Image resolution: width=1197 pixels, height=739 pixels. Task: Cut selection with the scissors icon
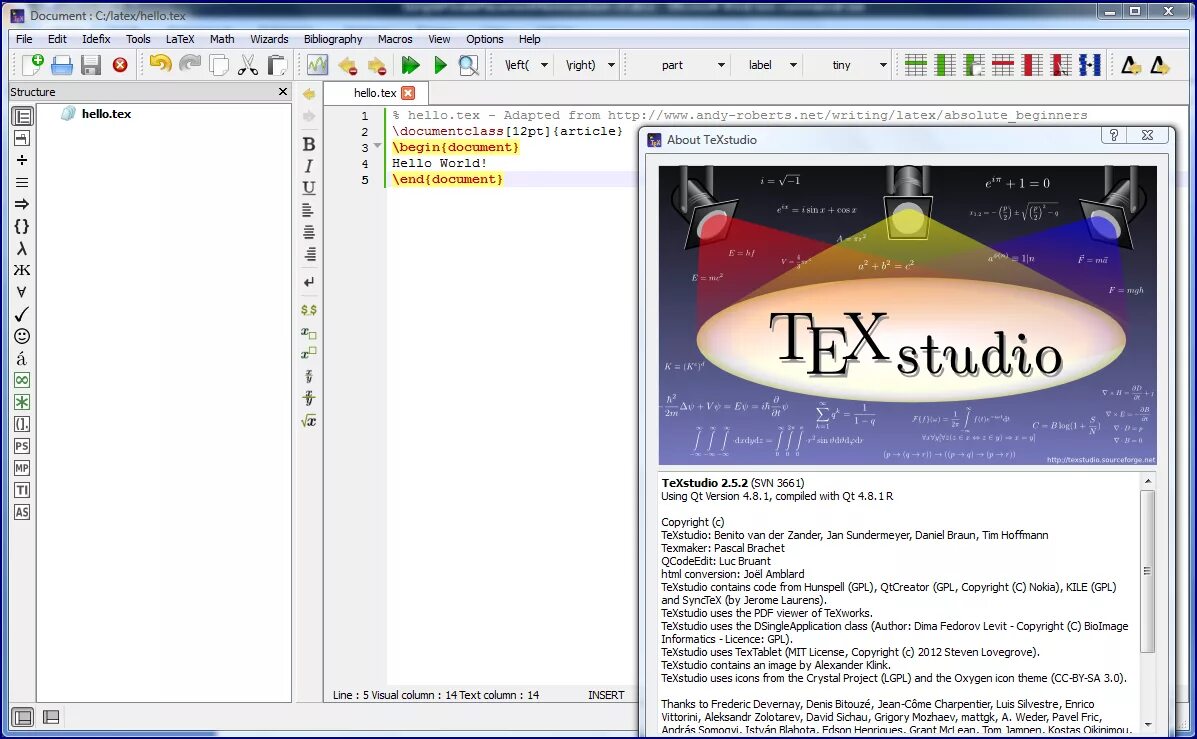[x=248, y=65]
